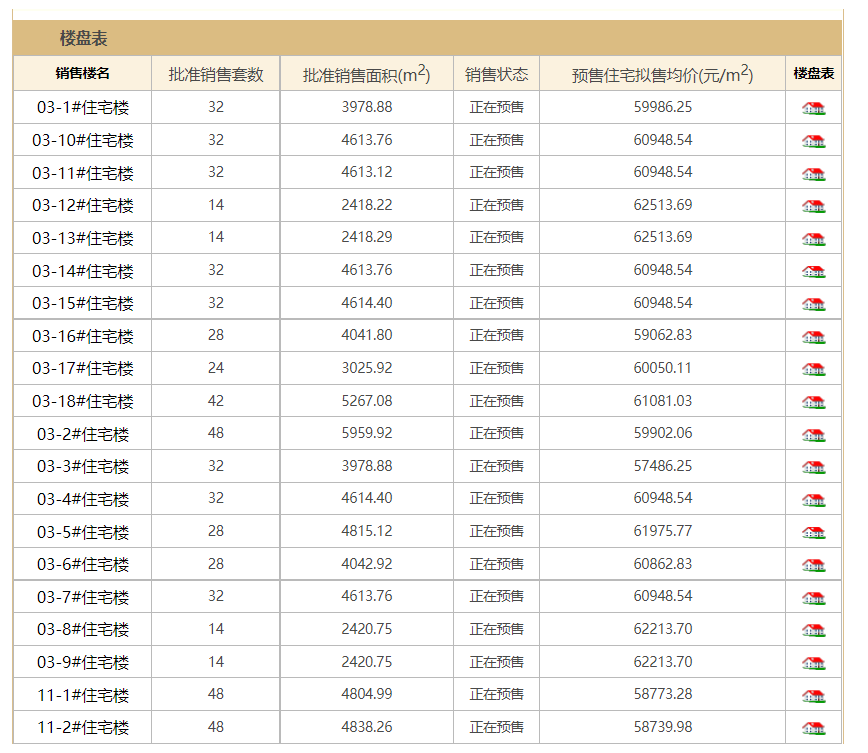
Task: Click average price 57486.25
Action: coord(663,466)
